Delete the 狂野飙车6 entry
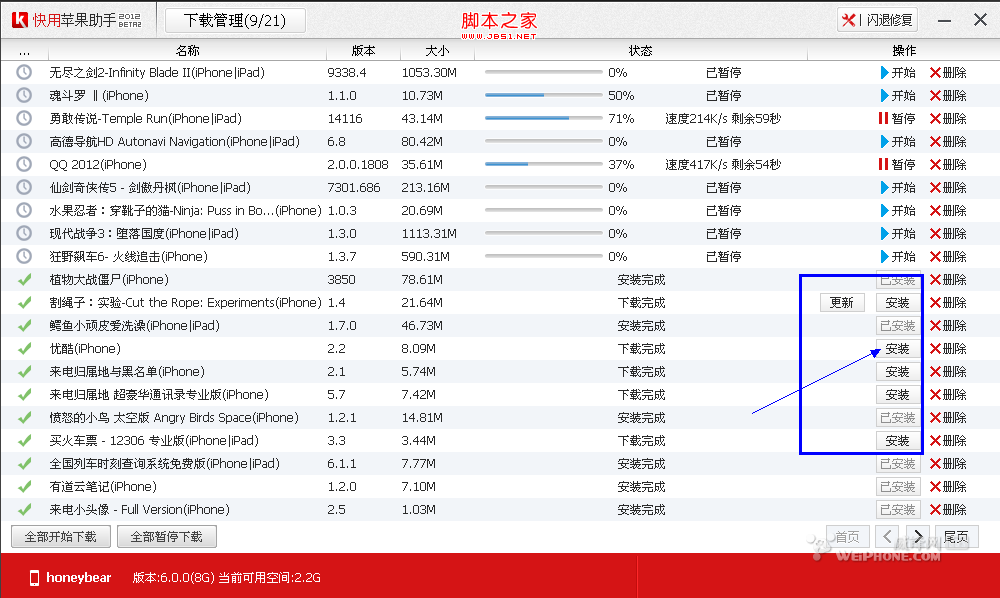Image resolution: width=1000 pixels, height=598 pixels. [948, 256]
